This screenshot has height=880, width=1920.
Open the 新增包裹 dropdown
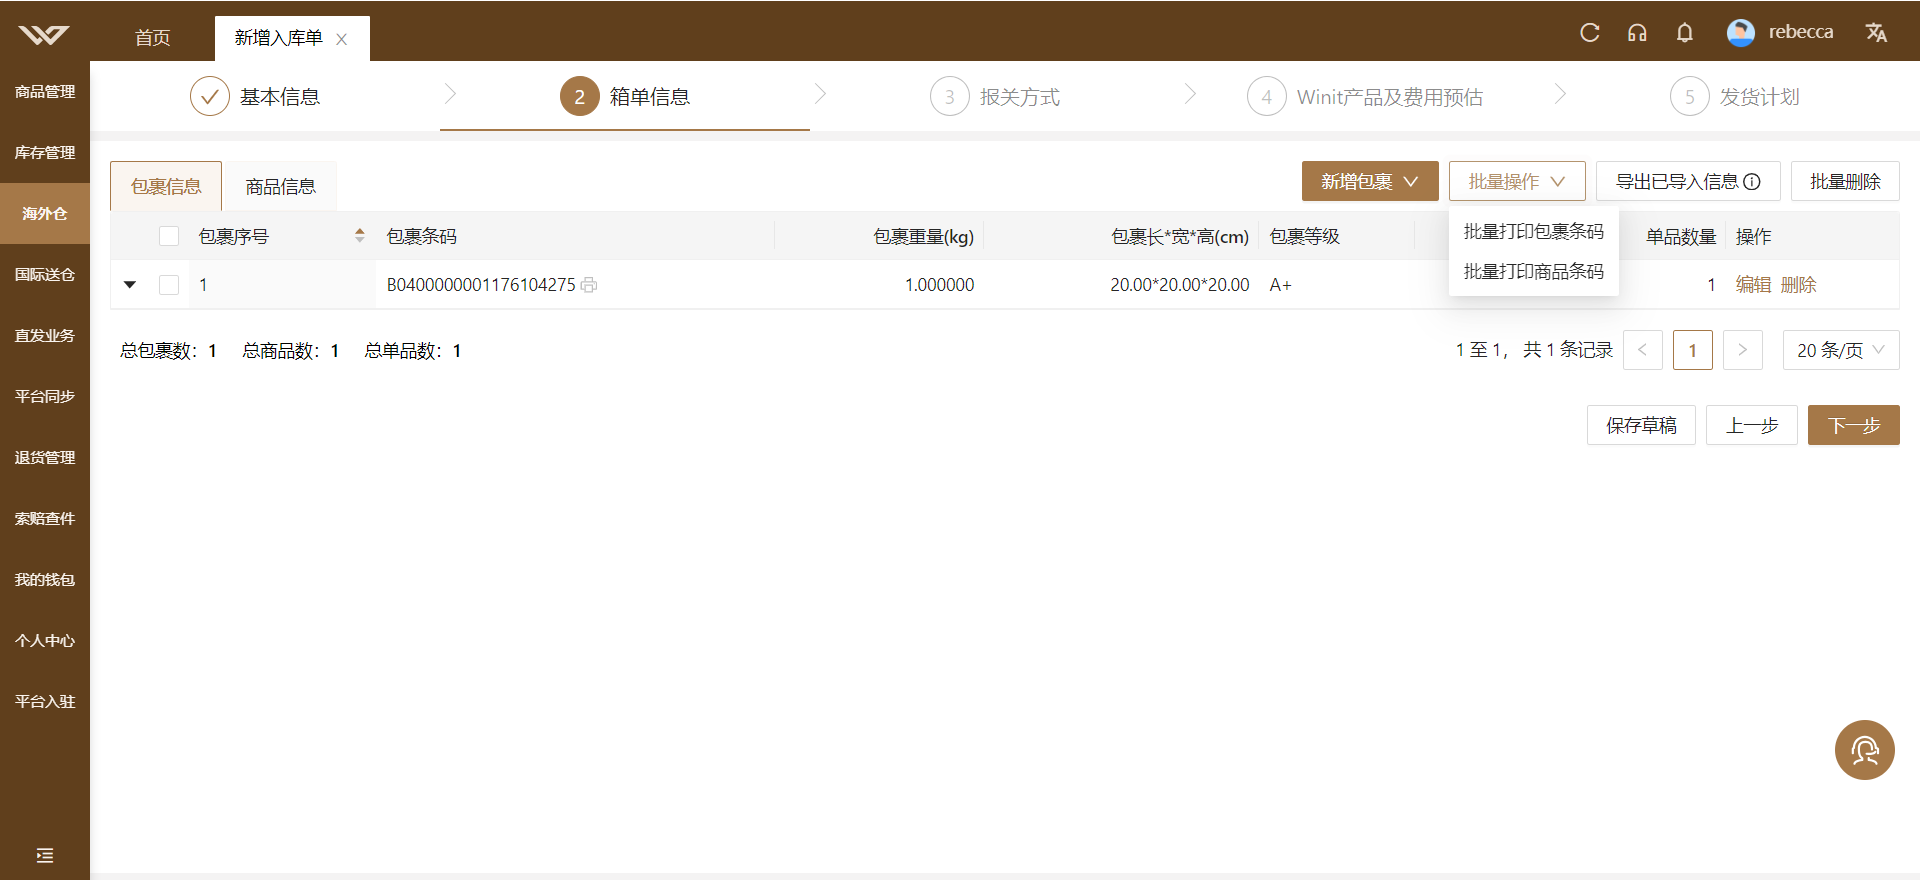[x=1370, y=181]
